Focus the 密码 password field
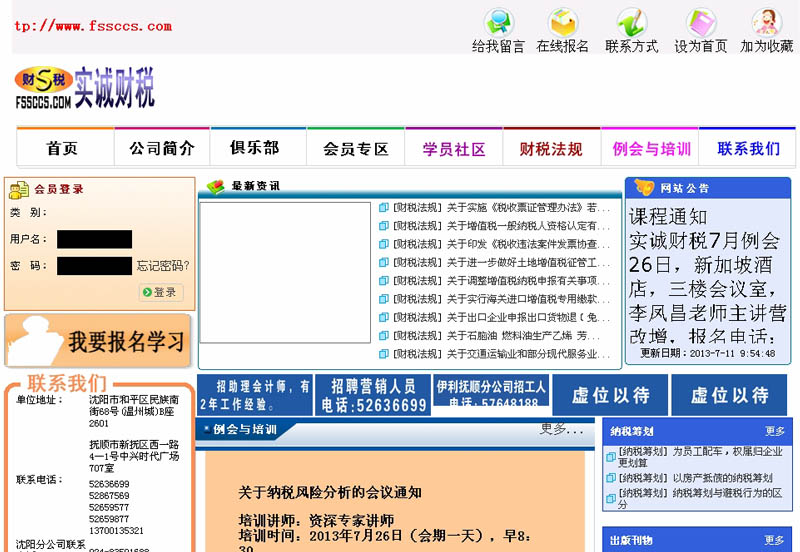 [x=94, y=265]
